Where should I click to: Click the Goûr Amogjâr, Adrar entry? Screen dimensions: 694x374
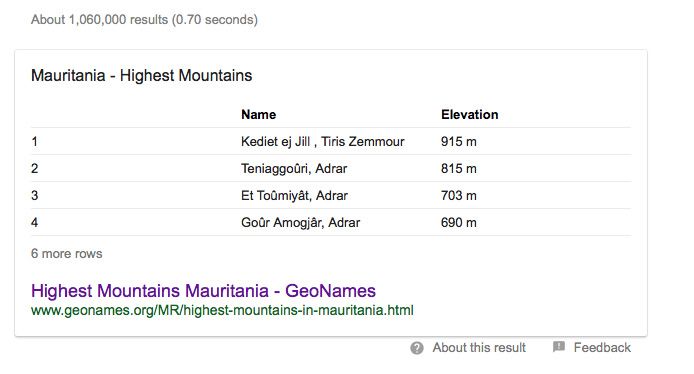301,223
